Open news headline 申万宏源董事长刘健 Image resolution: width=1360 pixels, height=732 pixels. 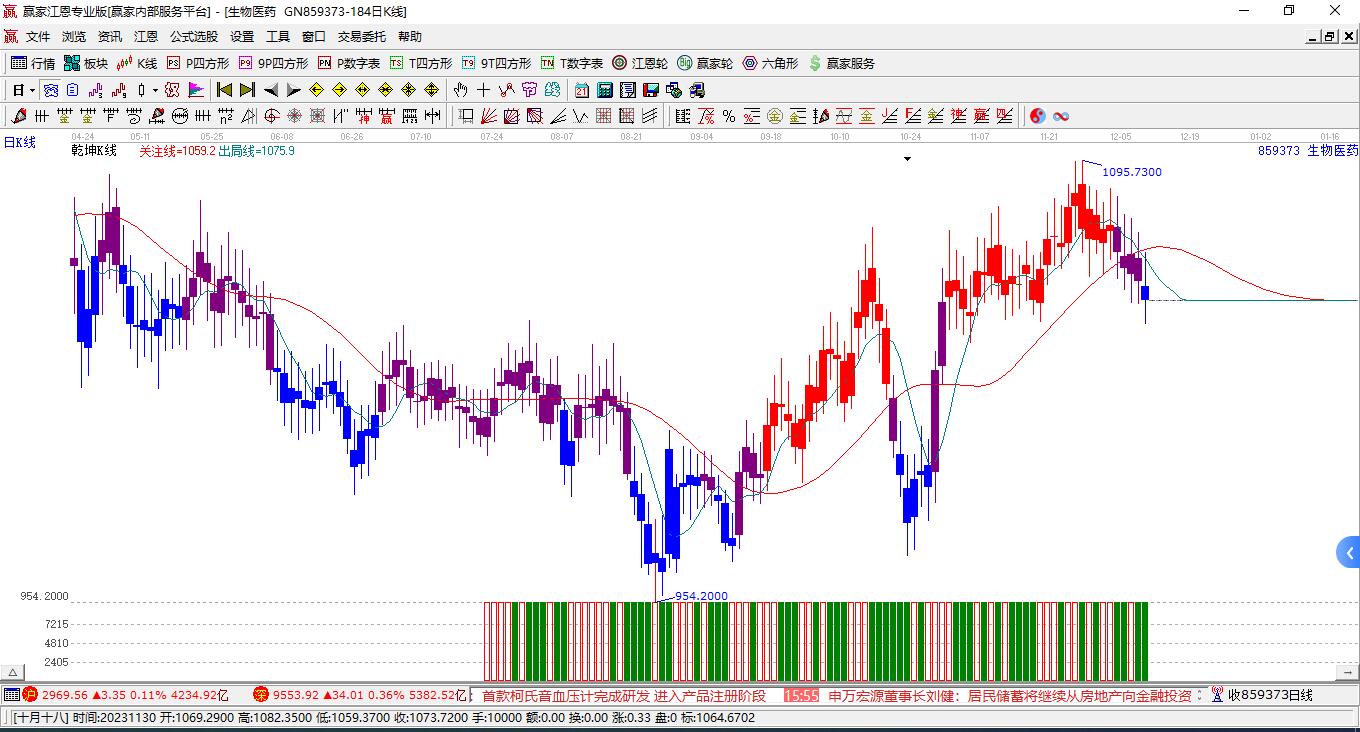coord(1010,695)
